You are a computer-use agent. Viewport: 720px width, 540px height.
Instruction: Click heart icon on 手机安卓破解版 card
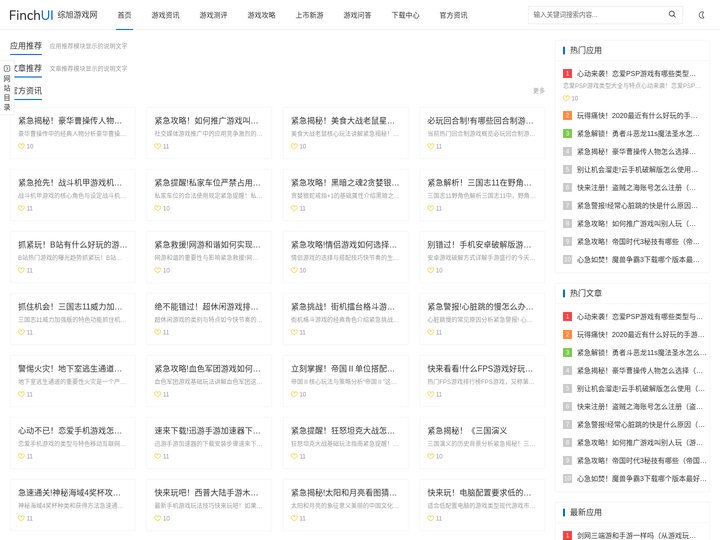[431, 270]
